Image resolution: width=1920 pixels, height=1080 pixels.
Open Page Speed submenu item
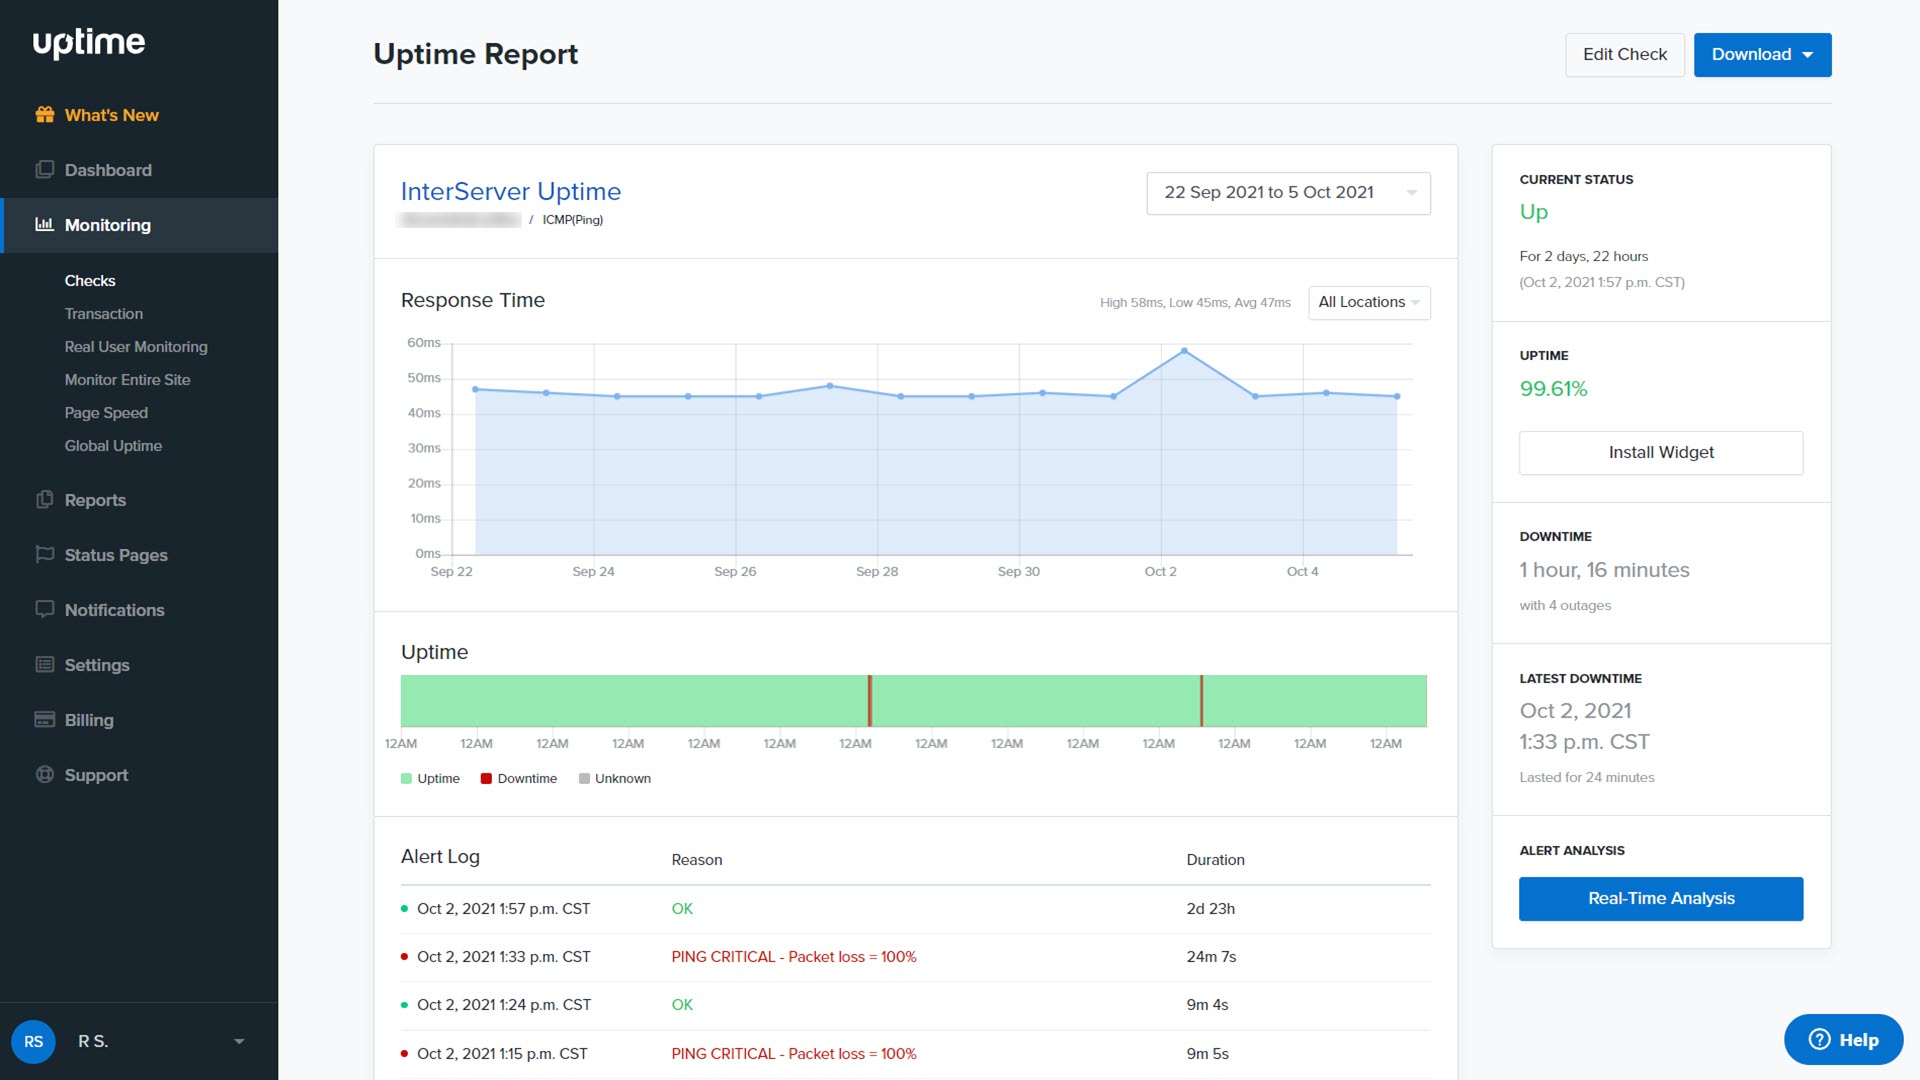[106, 413]
